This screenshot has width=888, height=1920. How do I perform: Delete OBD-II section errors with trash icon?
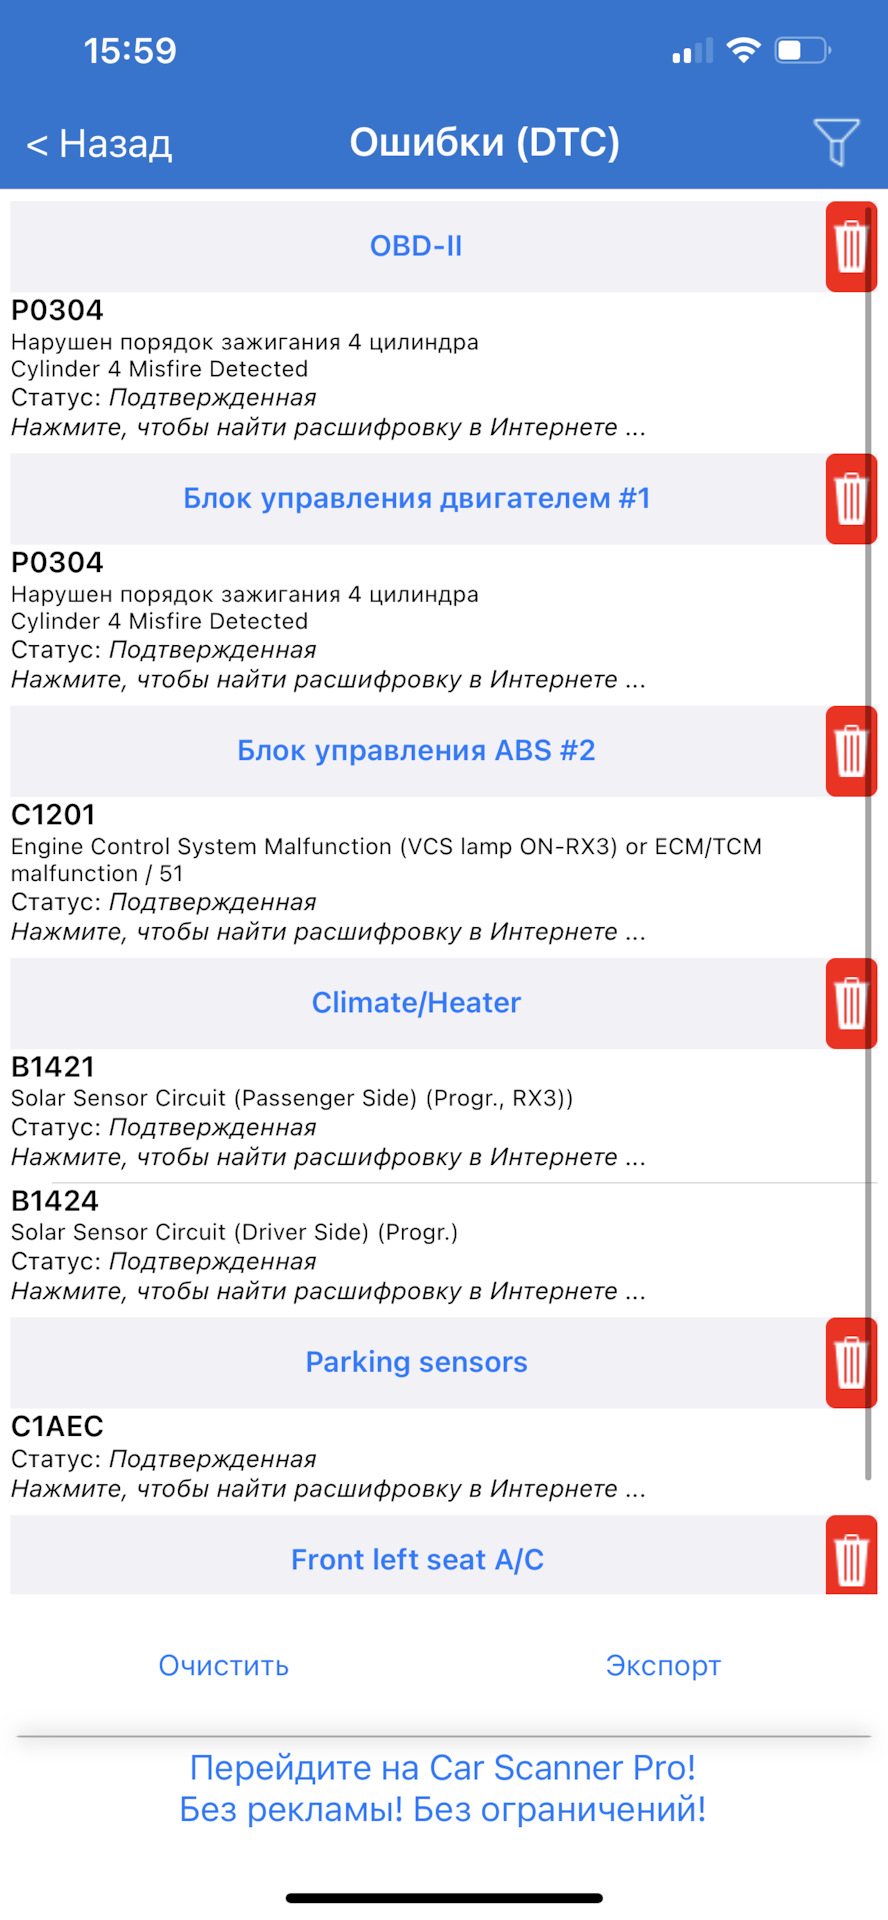(850, 247)
